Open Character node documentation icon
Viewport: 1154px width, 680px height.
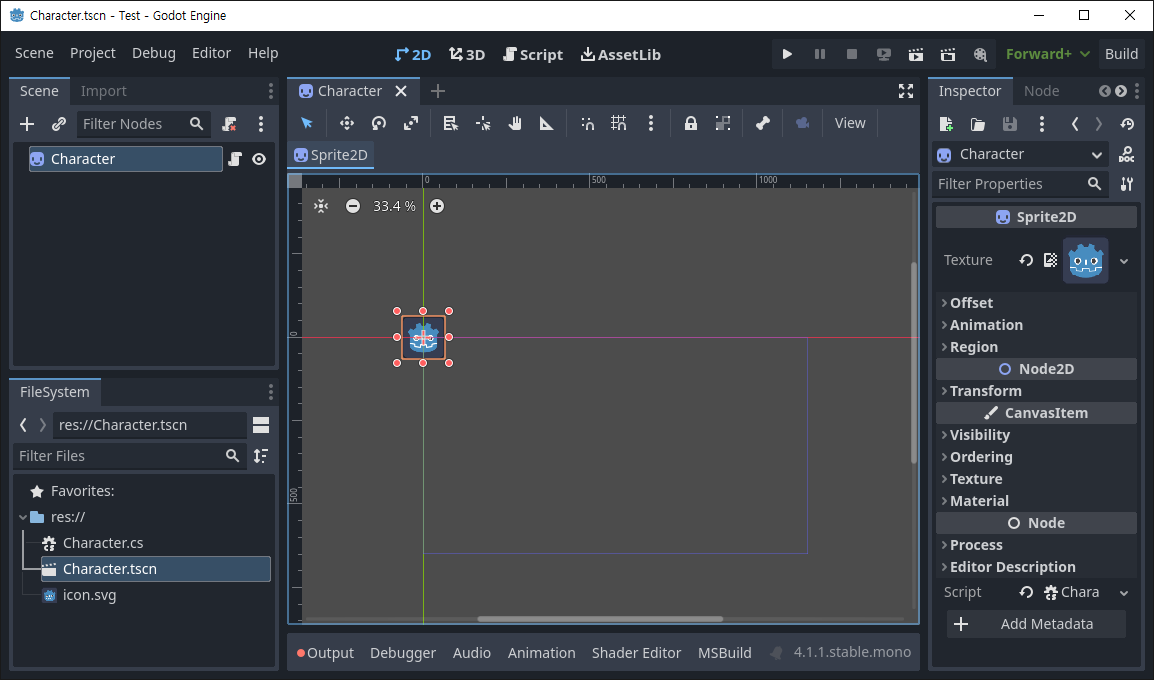tap(1126, 155)
